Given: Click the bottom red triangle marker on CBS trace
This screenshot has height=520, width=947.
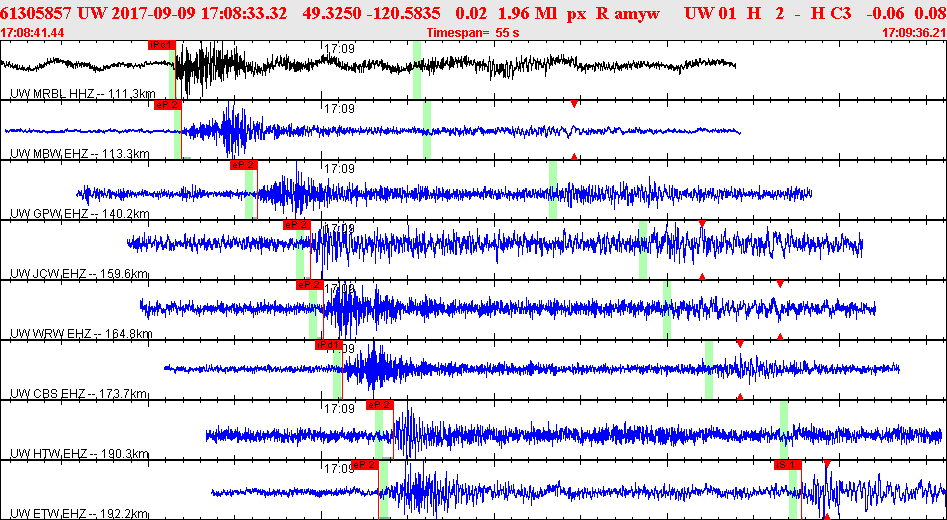Looking at the screenshot, I should (739, 396).
